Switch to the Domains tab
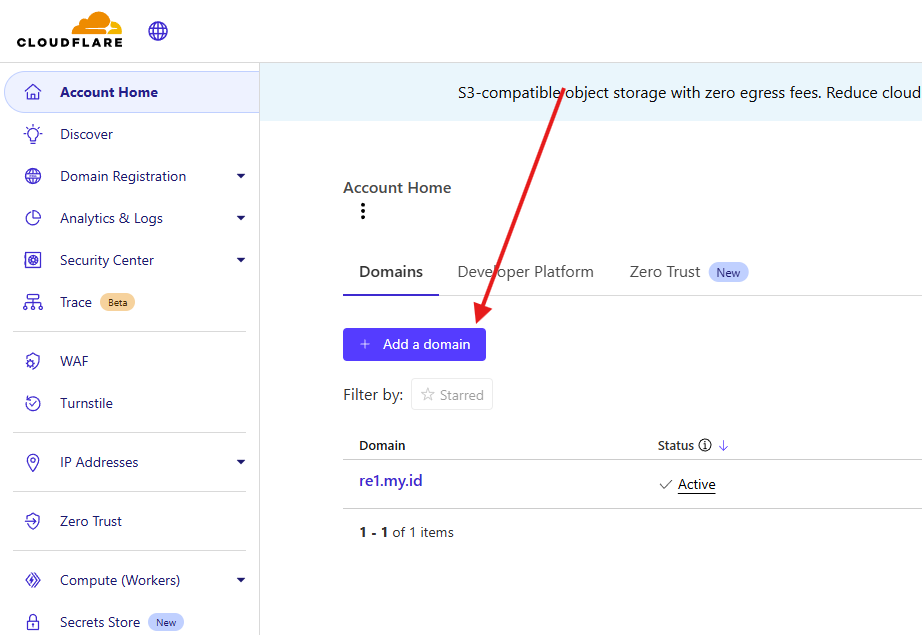This screenshot has height=635, width=922. pos(391,272)
